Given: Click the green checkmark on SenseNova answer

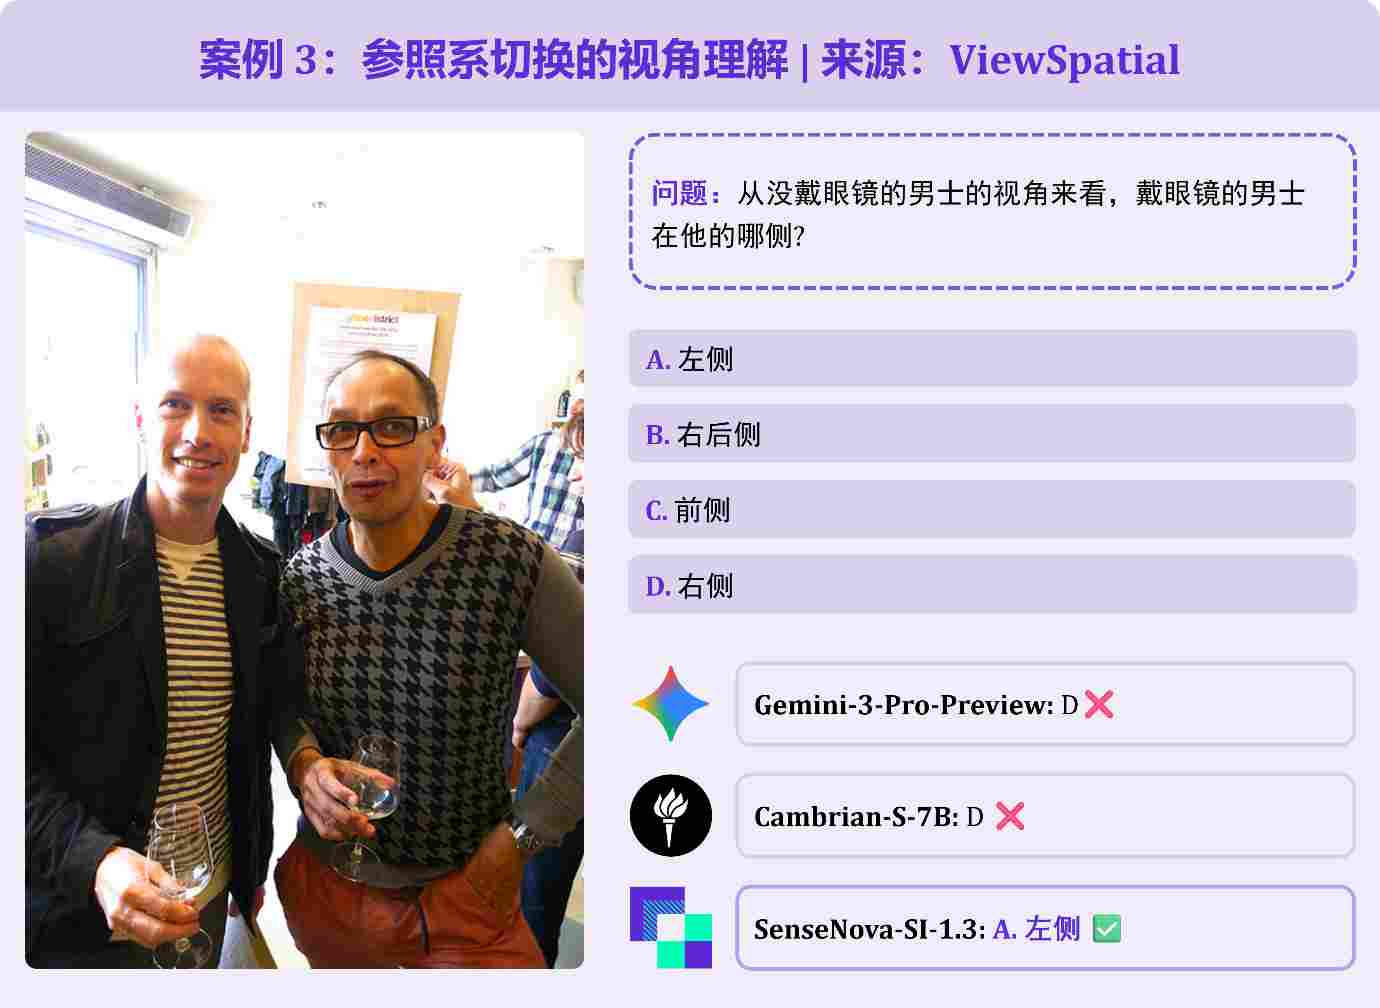Looking at the screenshot, I should 1107,929.
